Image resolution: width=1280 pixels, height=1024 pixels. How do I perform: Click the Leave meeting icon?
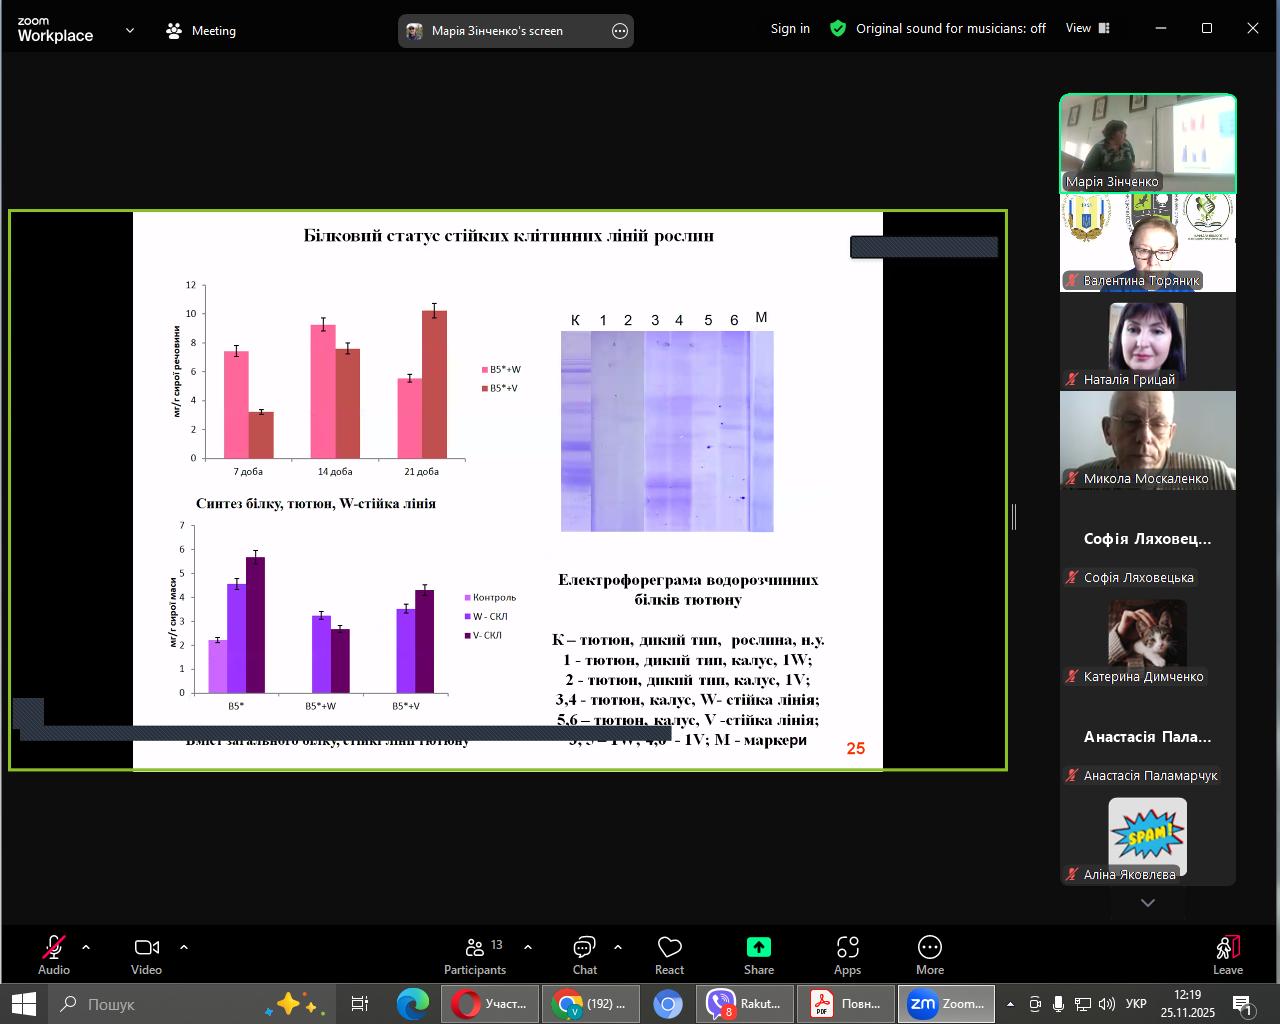1227,955
